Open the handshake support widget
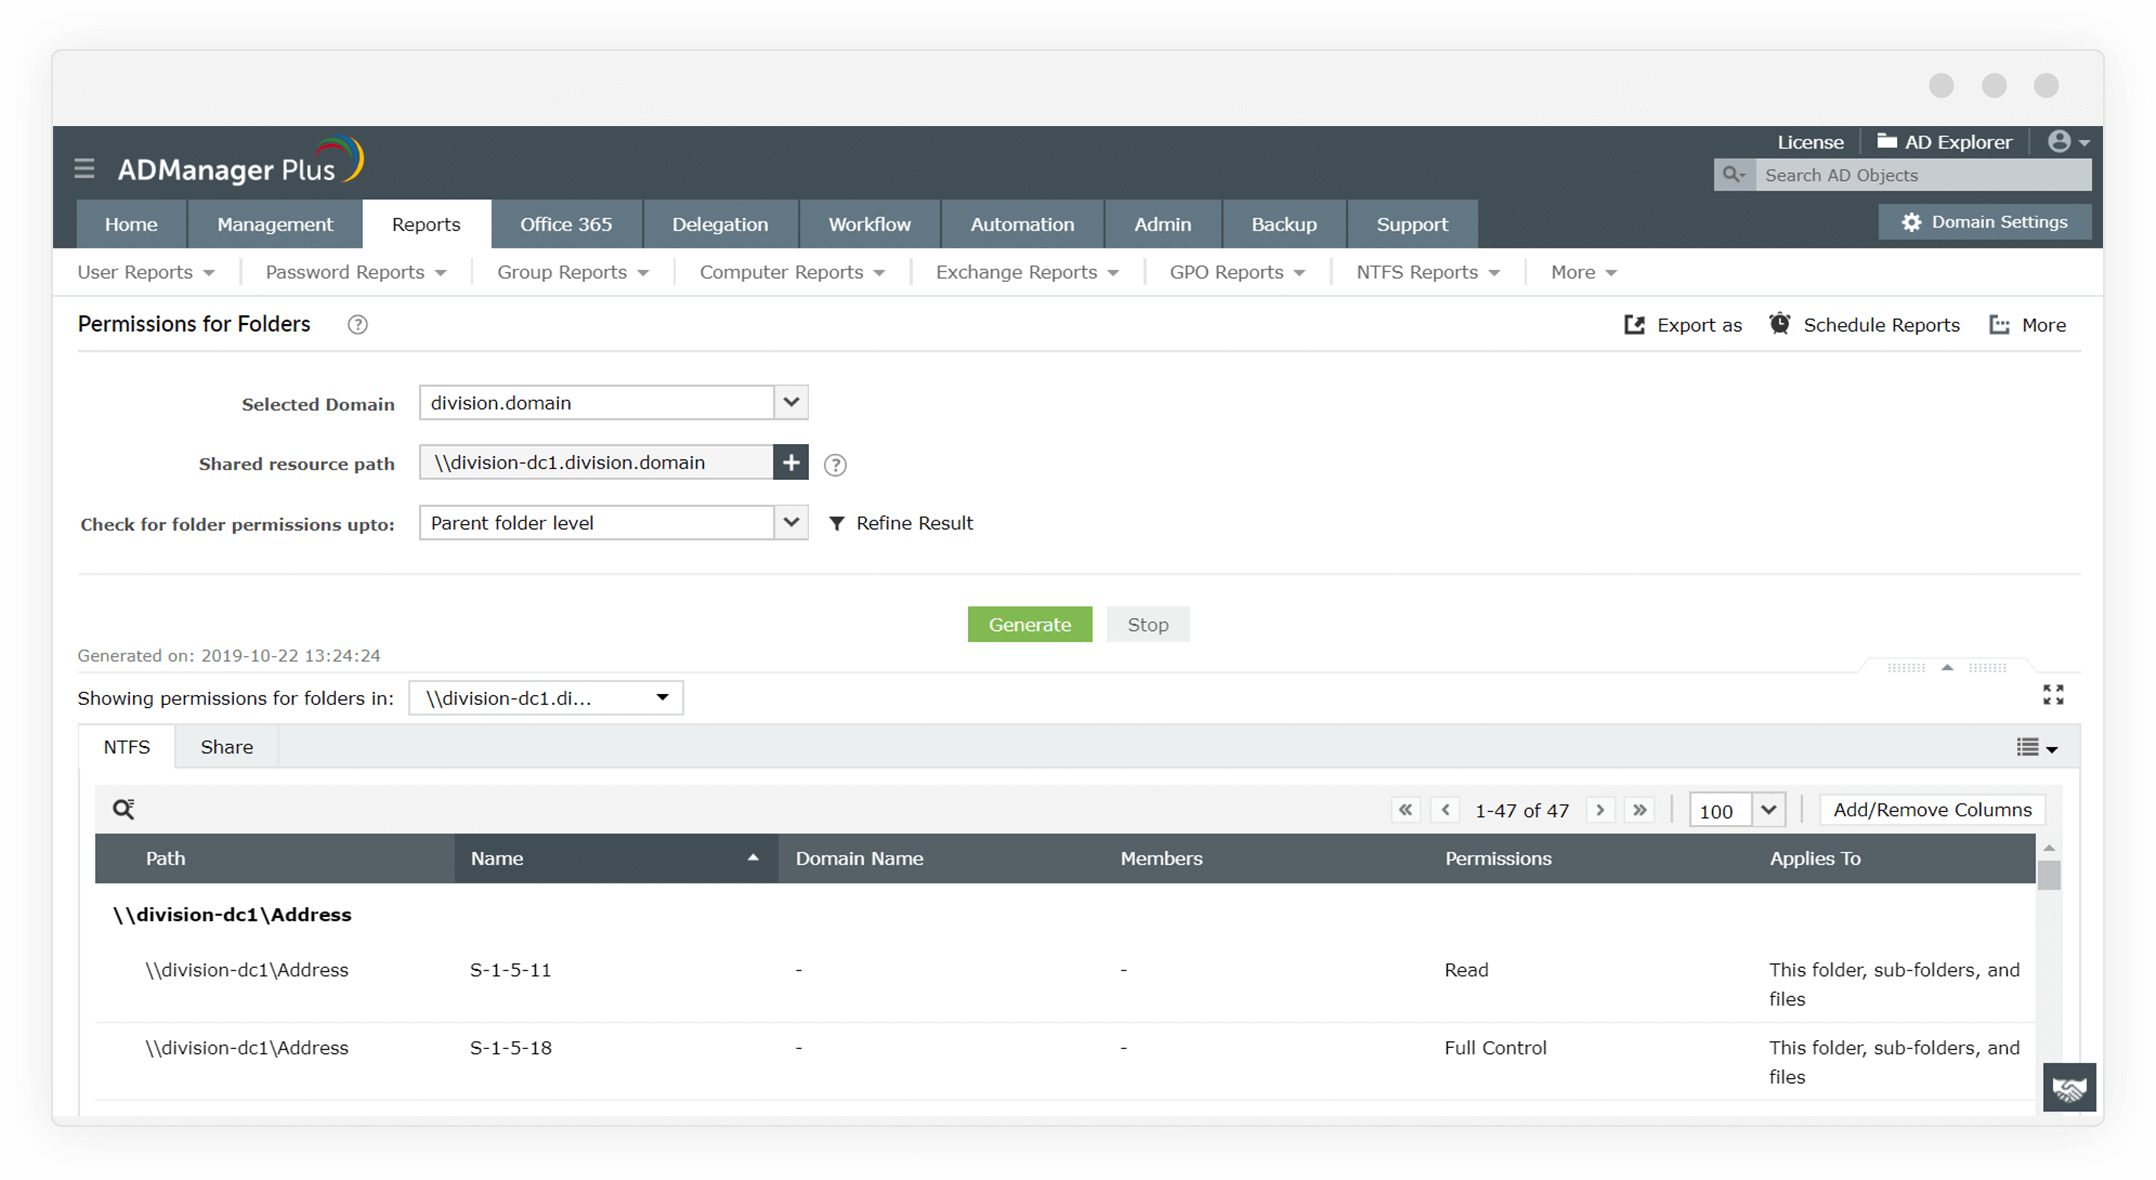 [x=2069, y=1087]
